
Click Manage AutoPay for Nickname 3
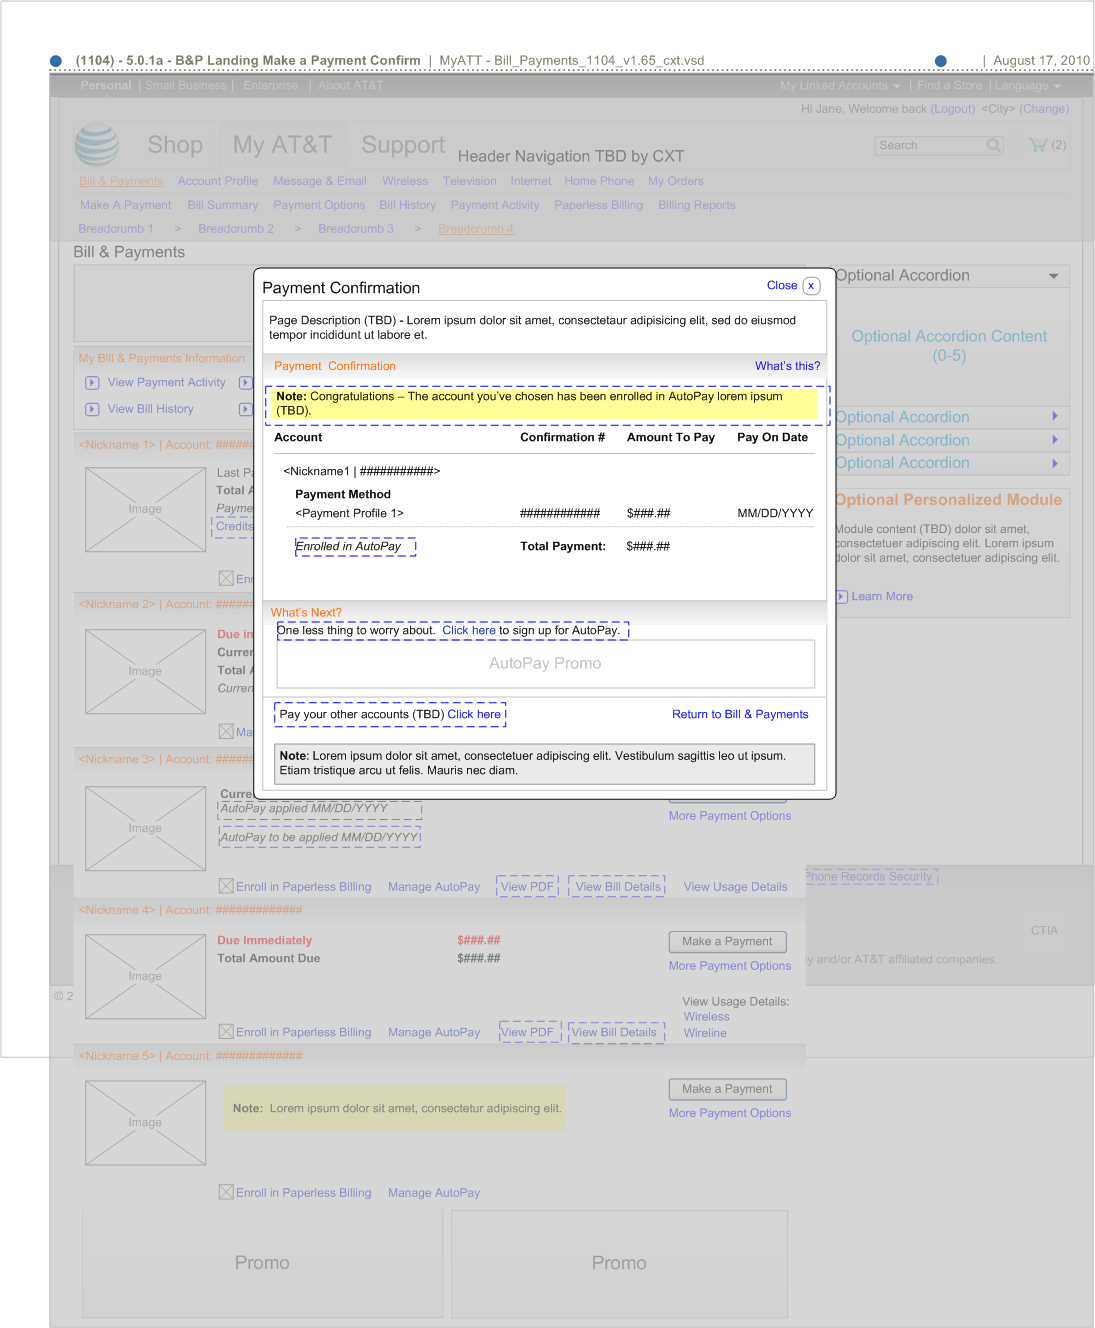[434, 887]
